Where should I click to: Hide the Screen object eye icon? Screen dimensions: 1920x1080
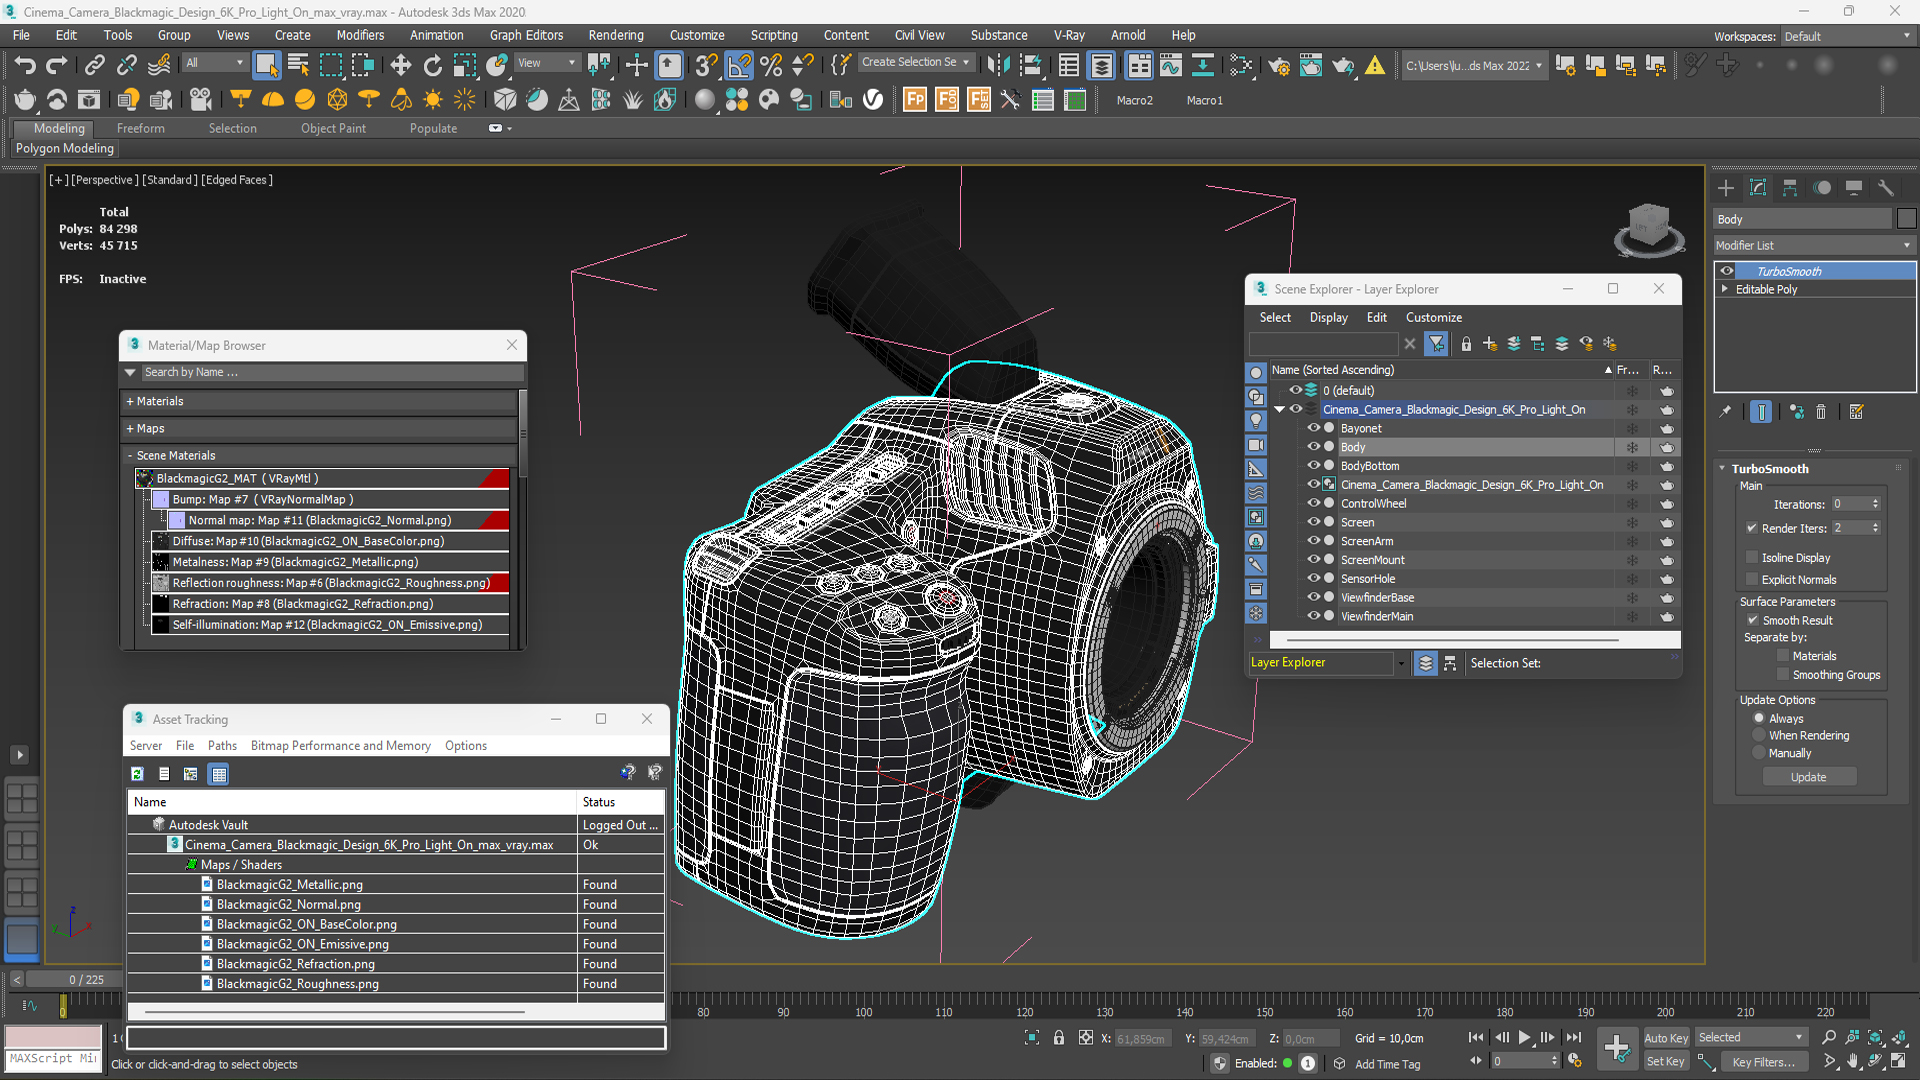pyautogui.click(x=1314, y=522)
